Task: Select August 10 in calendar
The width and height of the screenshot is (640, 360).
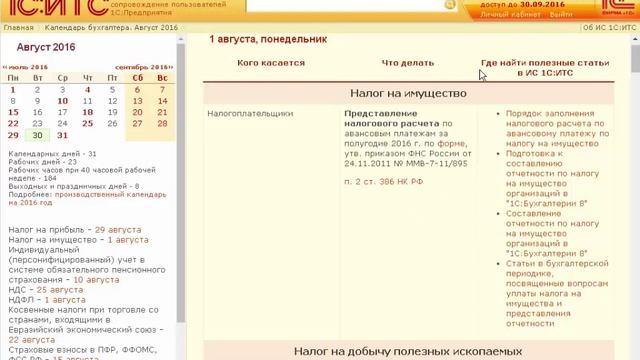Action: click(62, 101)
